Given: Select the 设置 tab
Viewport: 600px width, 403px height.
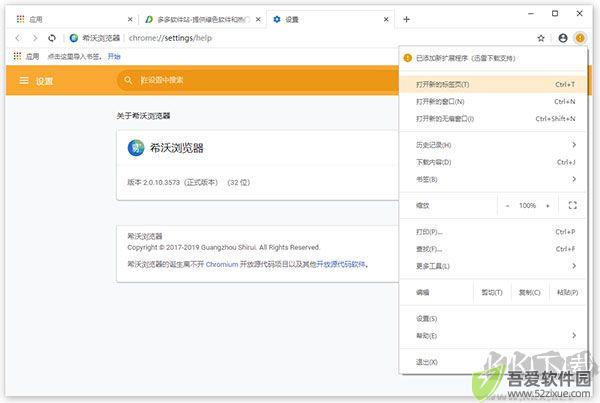Looking at the screenshot, I should (330, 19).
